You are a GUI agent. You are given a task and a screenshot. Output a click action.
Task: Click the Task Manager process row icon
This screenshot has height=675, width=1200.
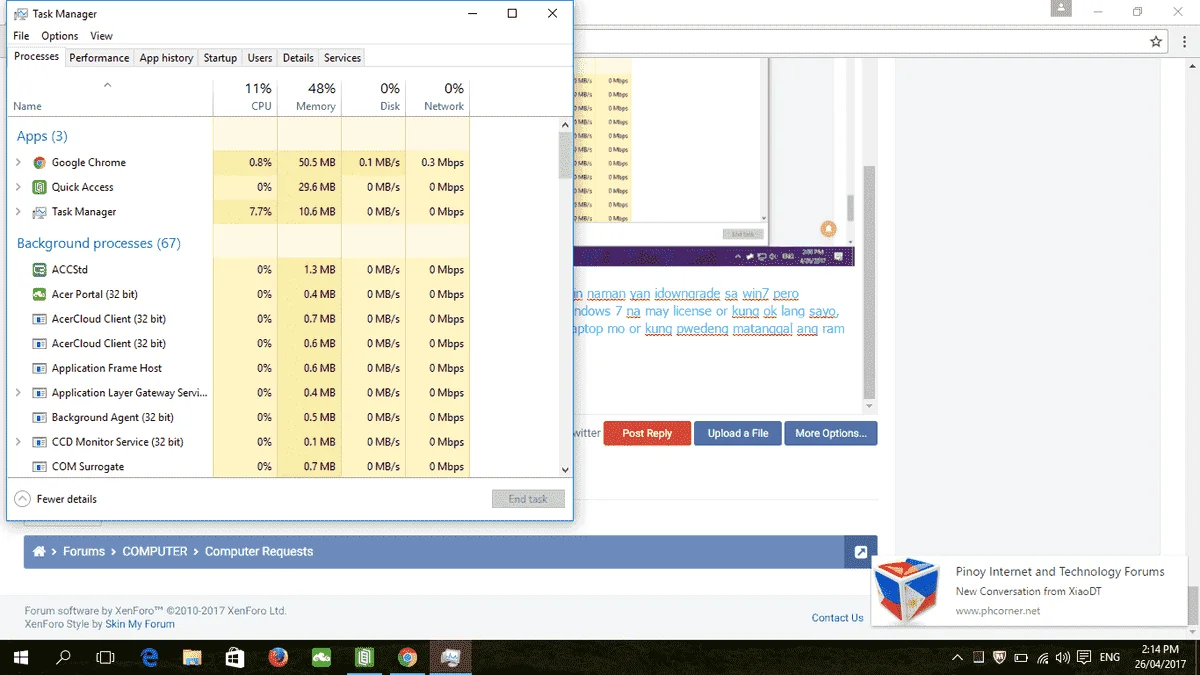click(39, 212)
